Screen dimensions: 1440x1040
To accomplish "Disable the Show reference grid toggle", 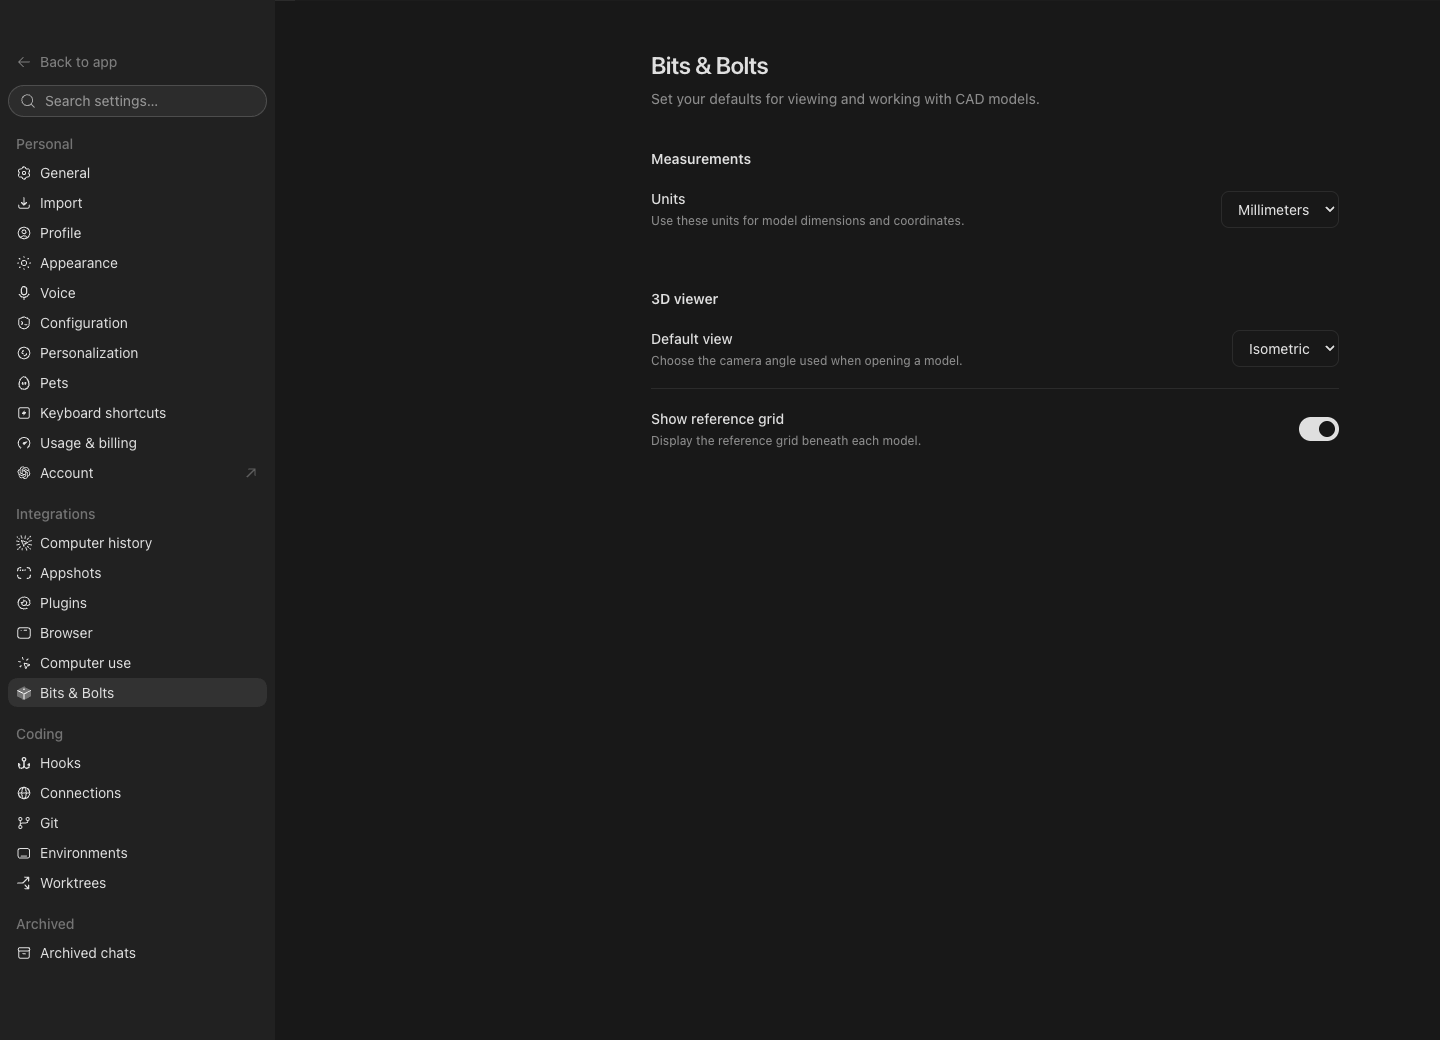I will 1318,429.
